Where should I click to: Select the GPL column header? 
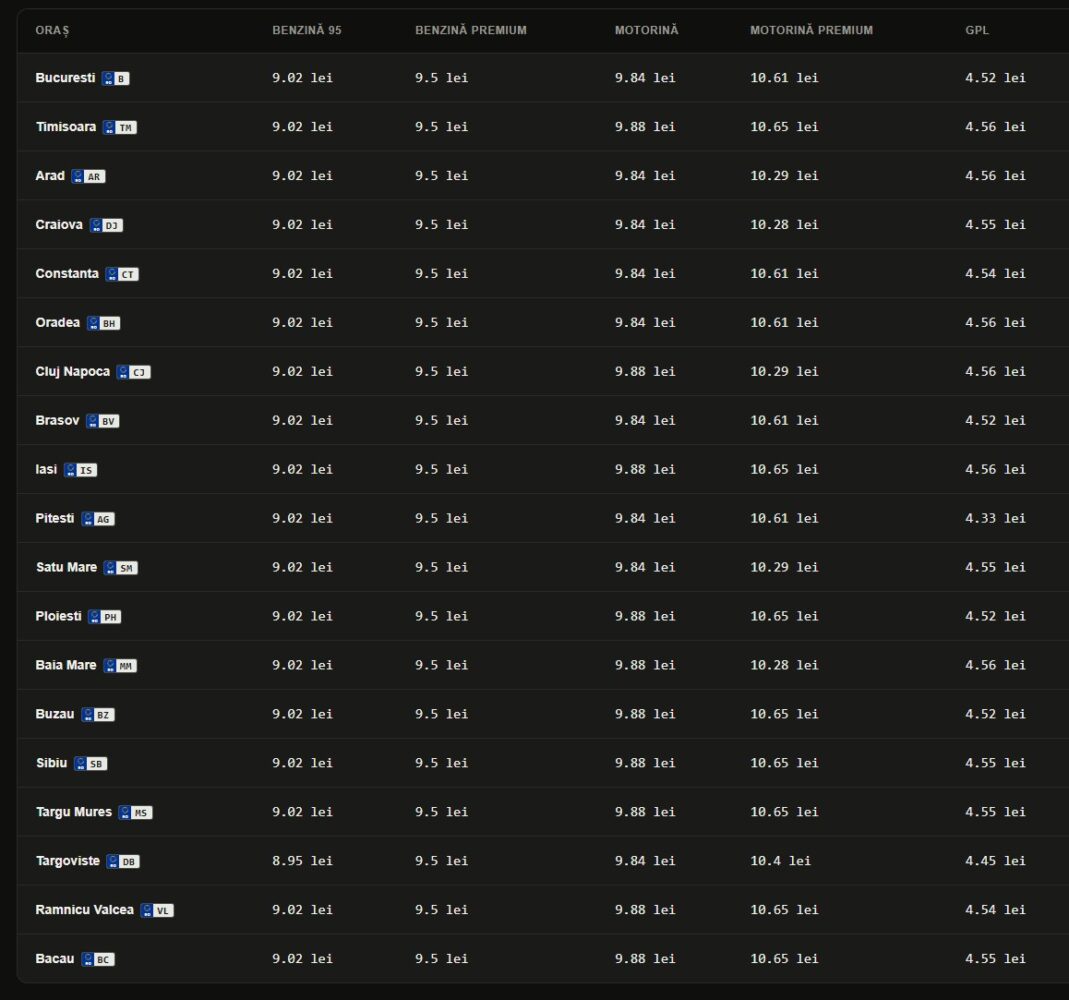(977, 31)
